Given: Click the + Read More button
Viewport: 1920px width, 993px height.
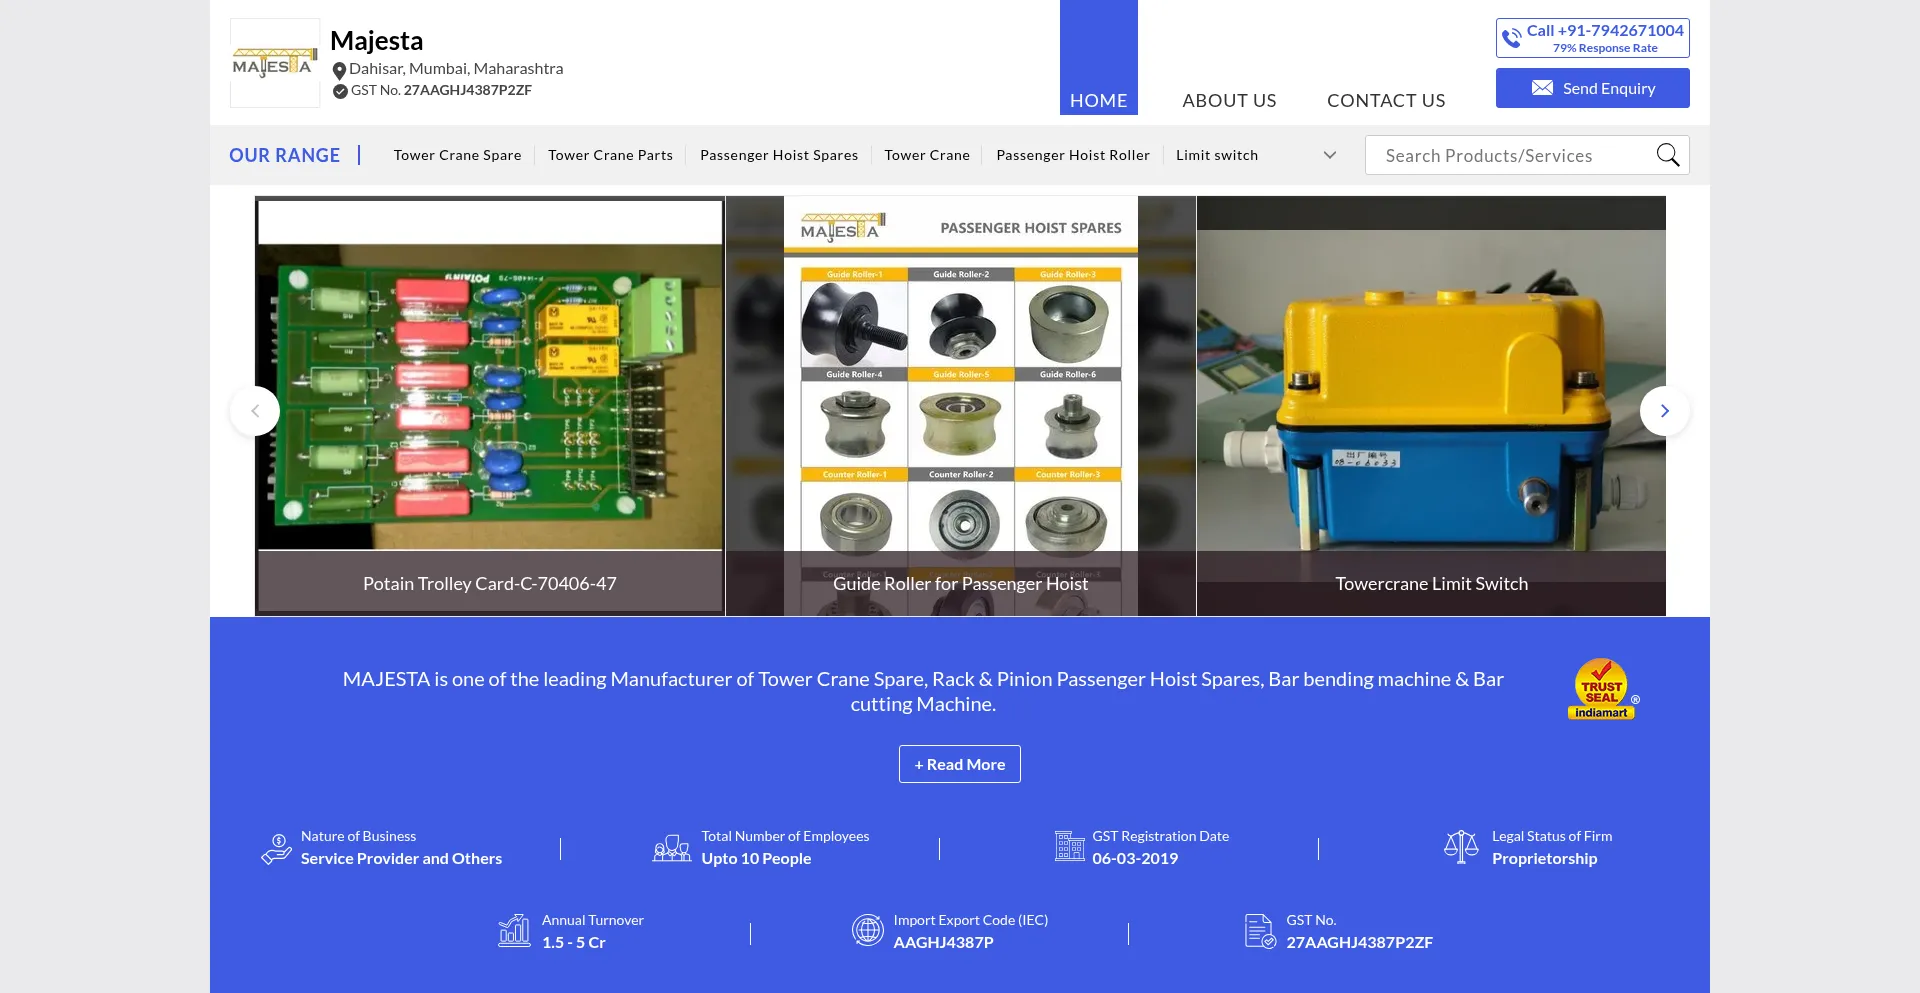Looking at the screenshot, I should pyautogui.click(x=960, y=764).
